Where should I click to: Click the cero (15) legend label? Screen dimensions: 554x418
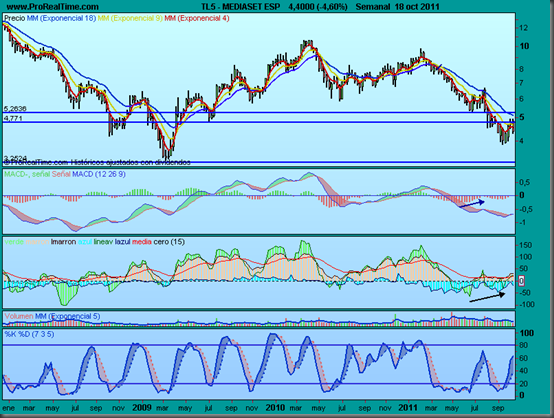click(169, 242)
